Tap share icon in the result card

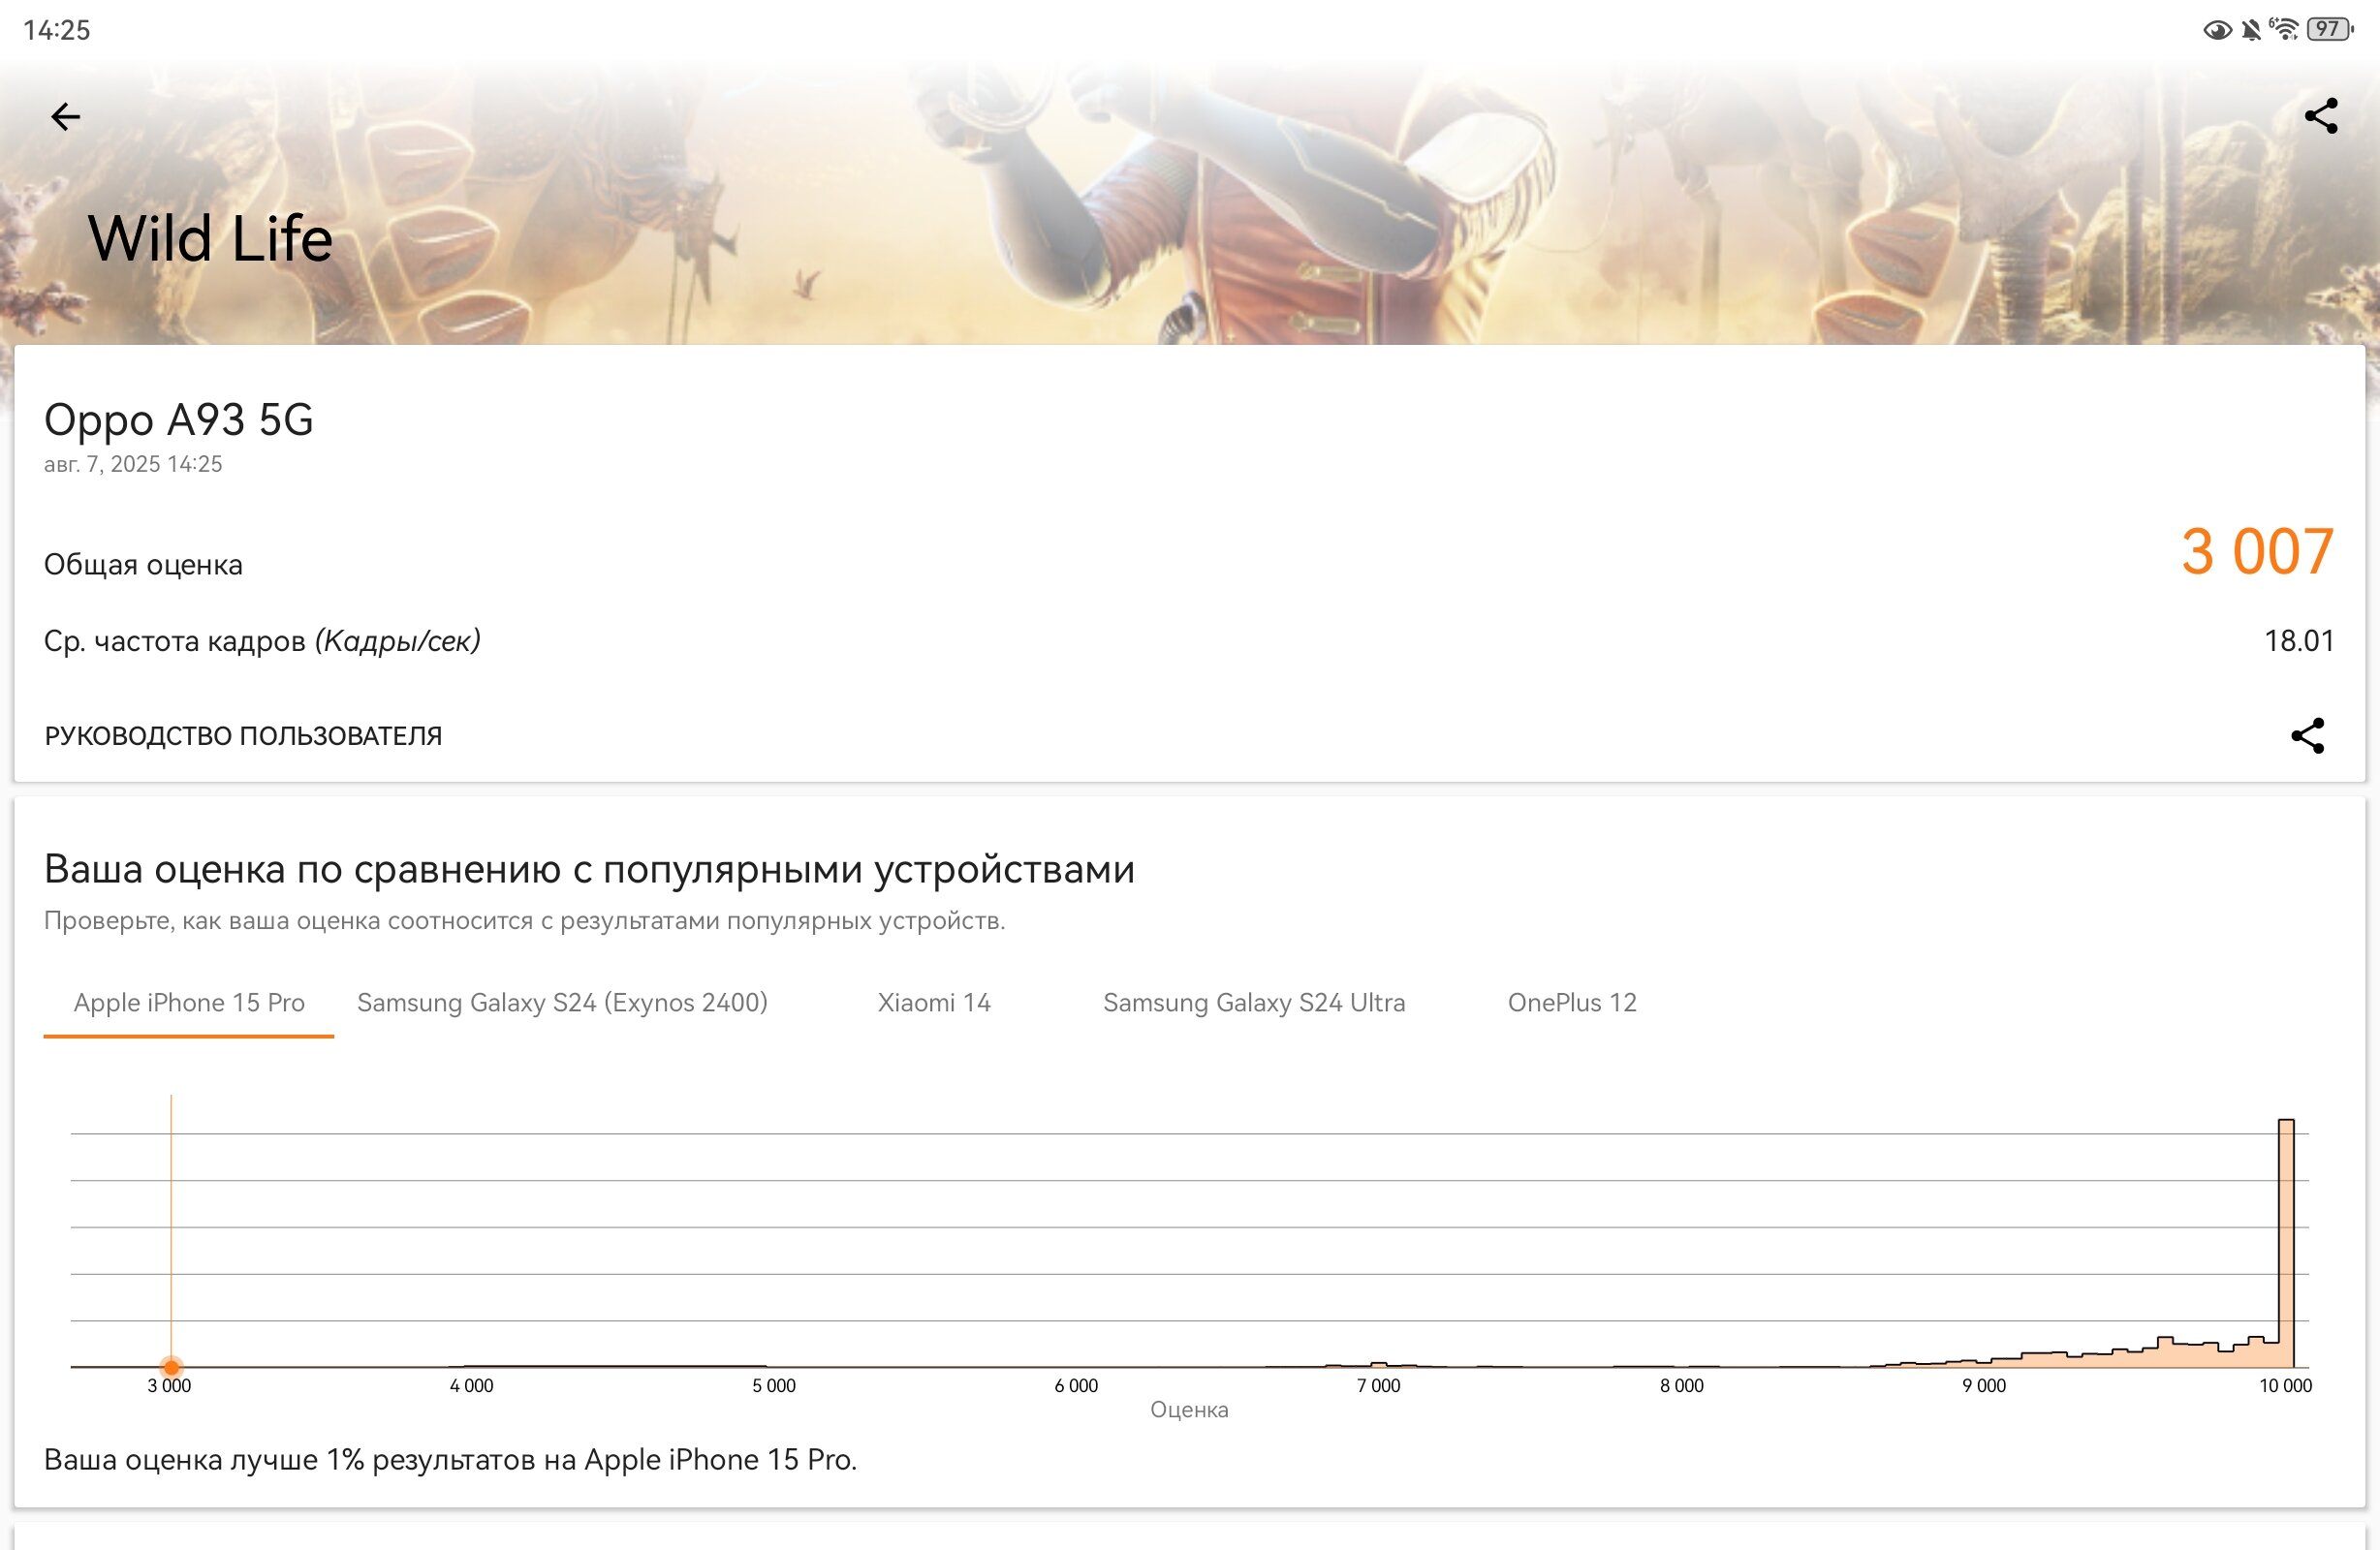(2308, 736)
